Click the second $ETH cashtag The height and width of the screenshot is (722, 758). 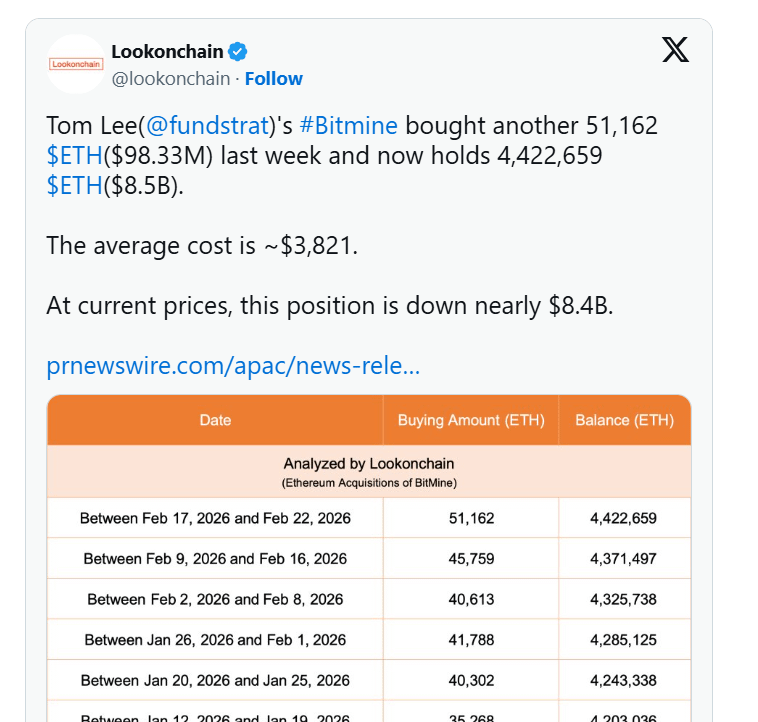pyautogui.click(x=74, y=186)
